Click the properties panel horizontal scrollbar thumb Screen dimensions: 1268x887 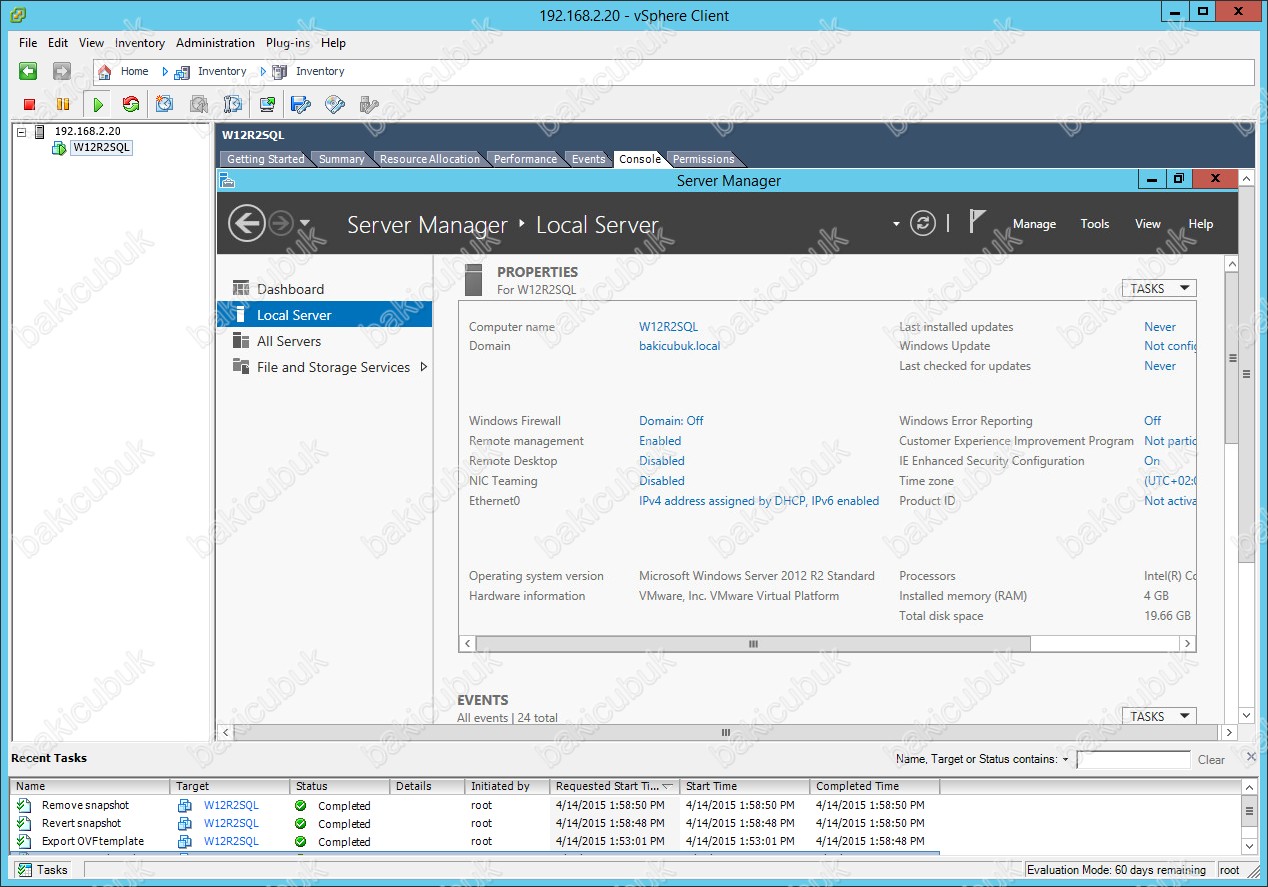point(753,644)
